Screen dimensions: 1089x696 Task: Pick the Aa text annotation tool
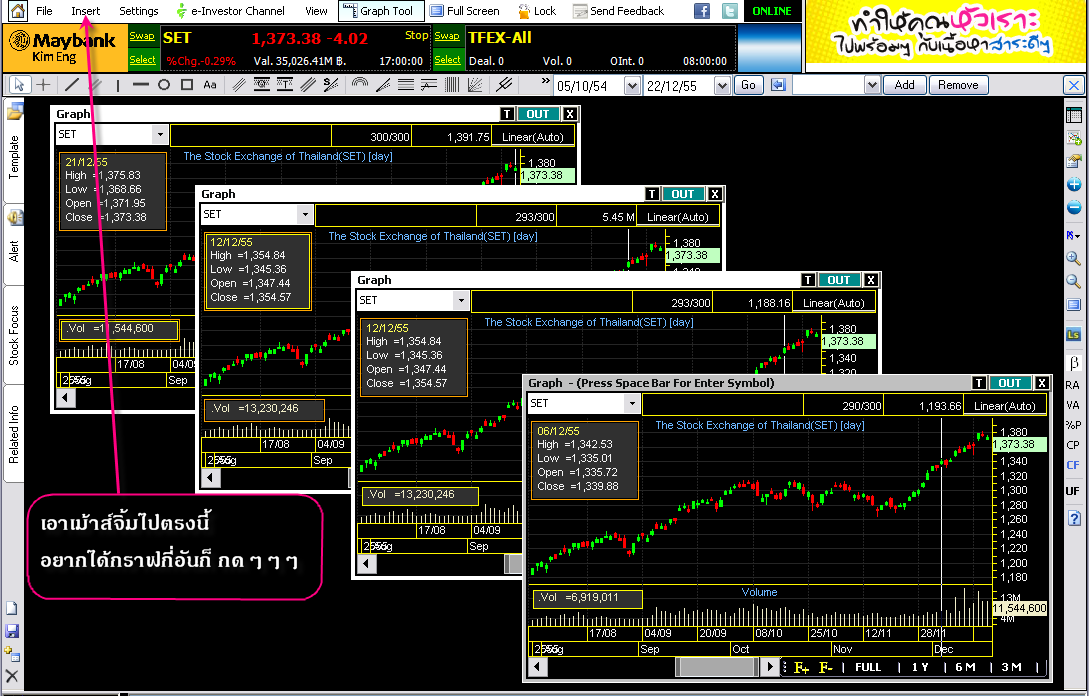click(x=210, y=85)
